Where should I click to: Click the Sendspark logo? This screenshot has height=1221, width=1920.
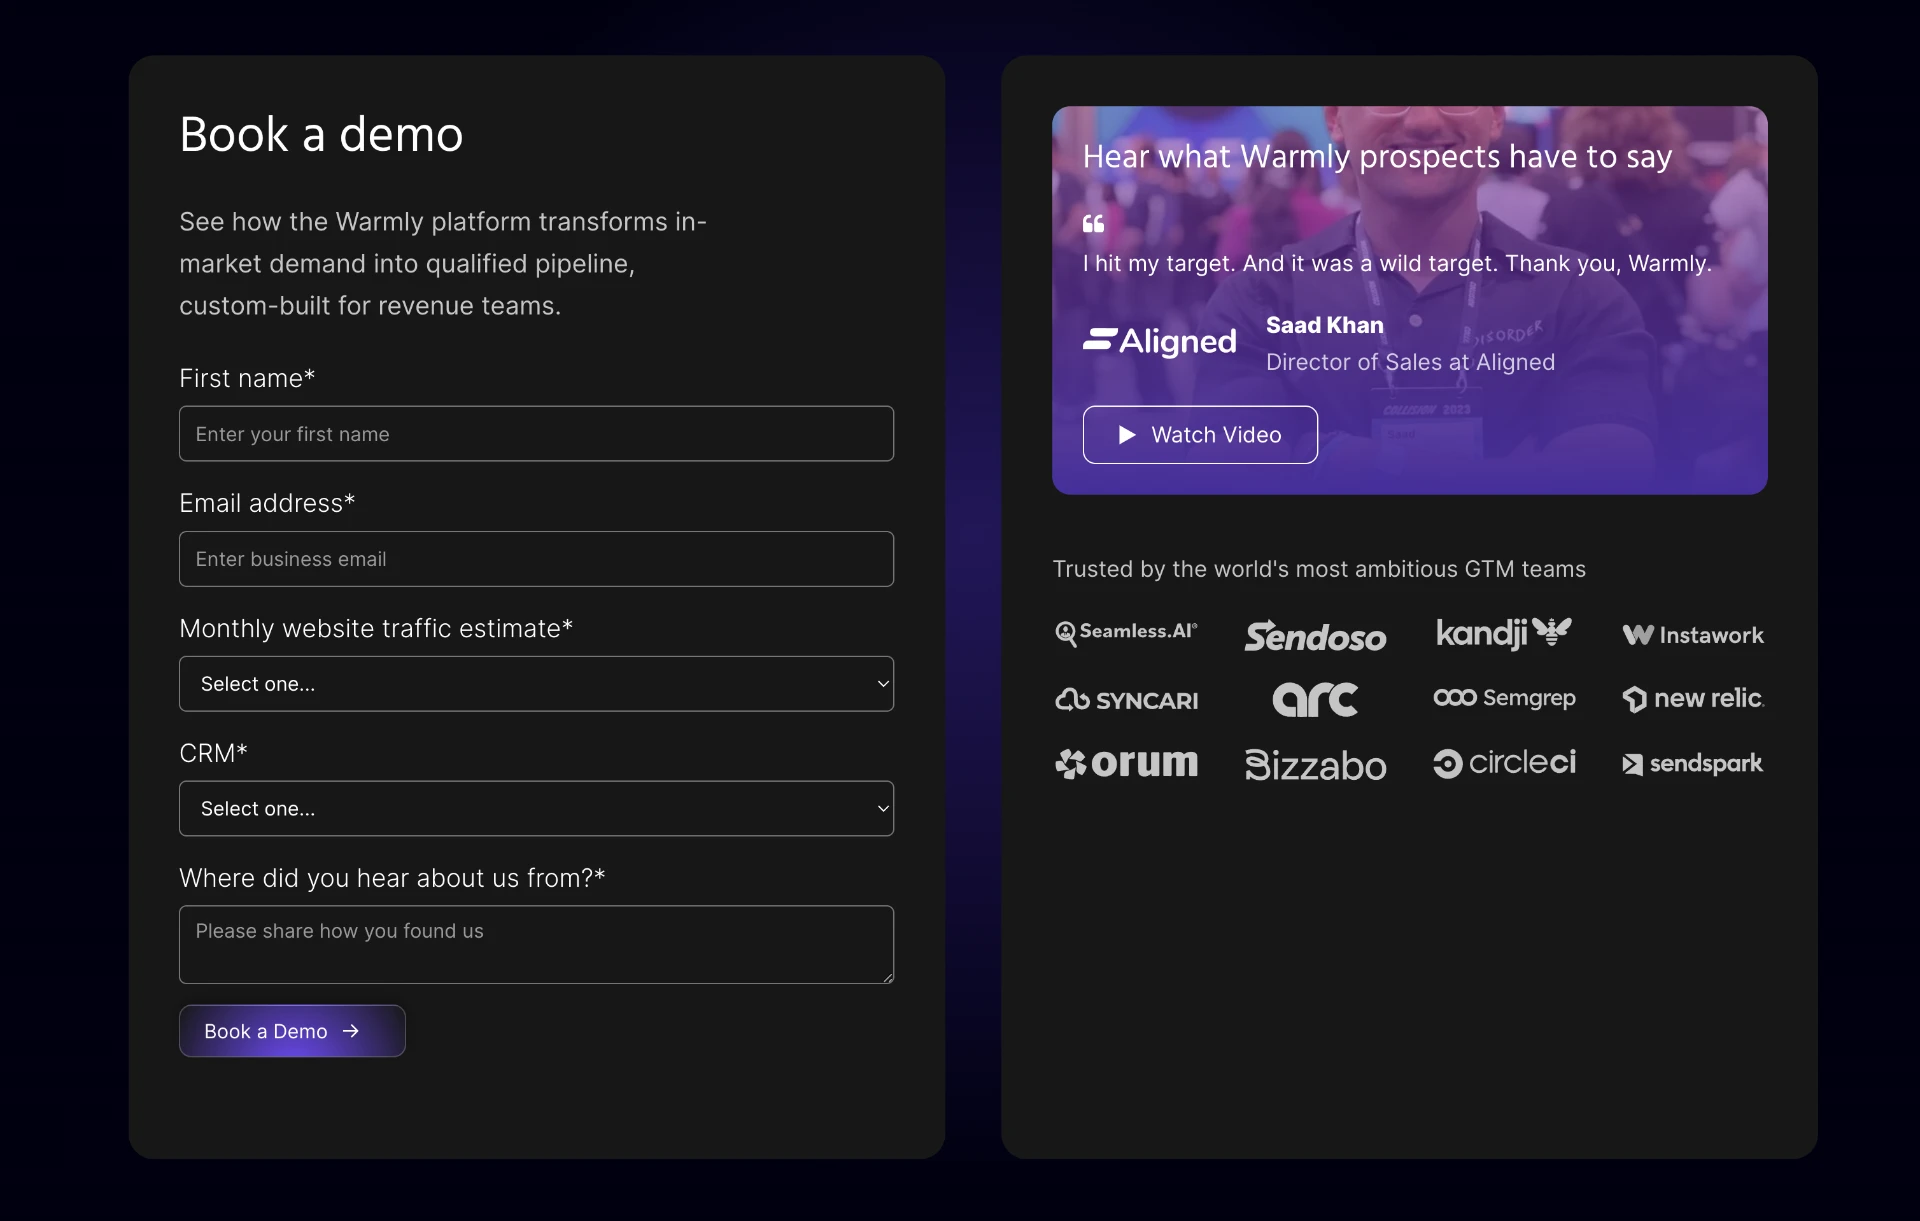click(x=1692, y=764)
